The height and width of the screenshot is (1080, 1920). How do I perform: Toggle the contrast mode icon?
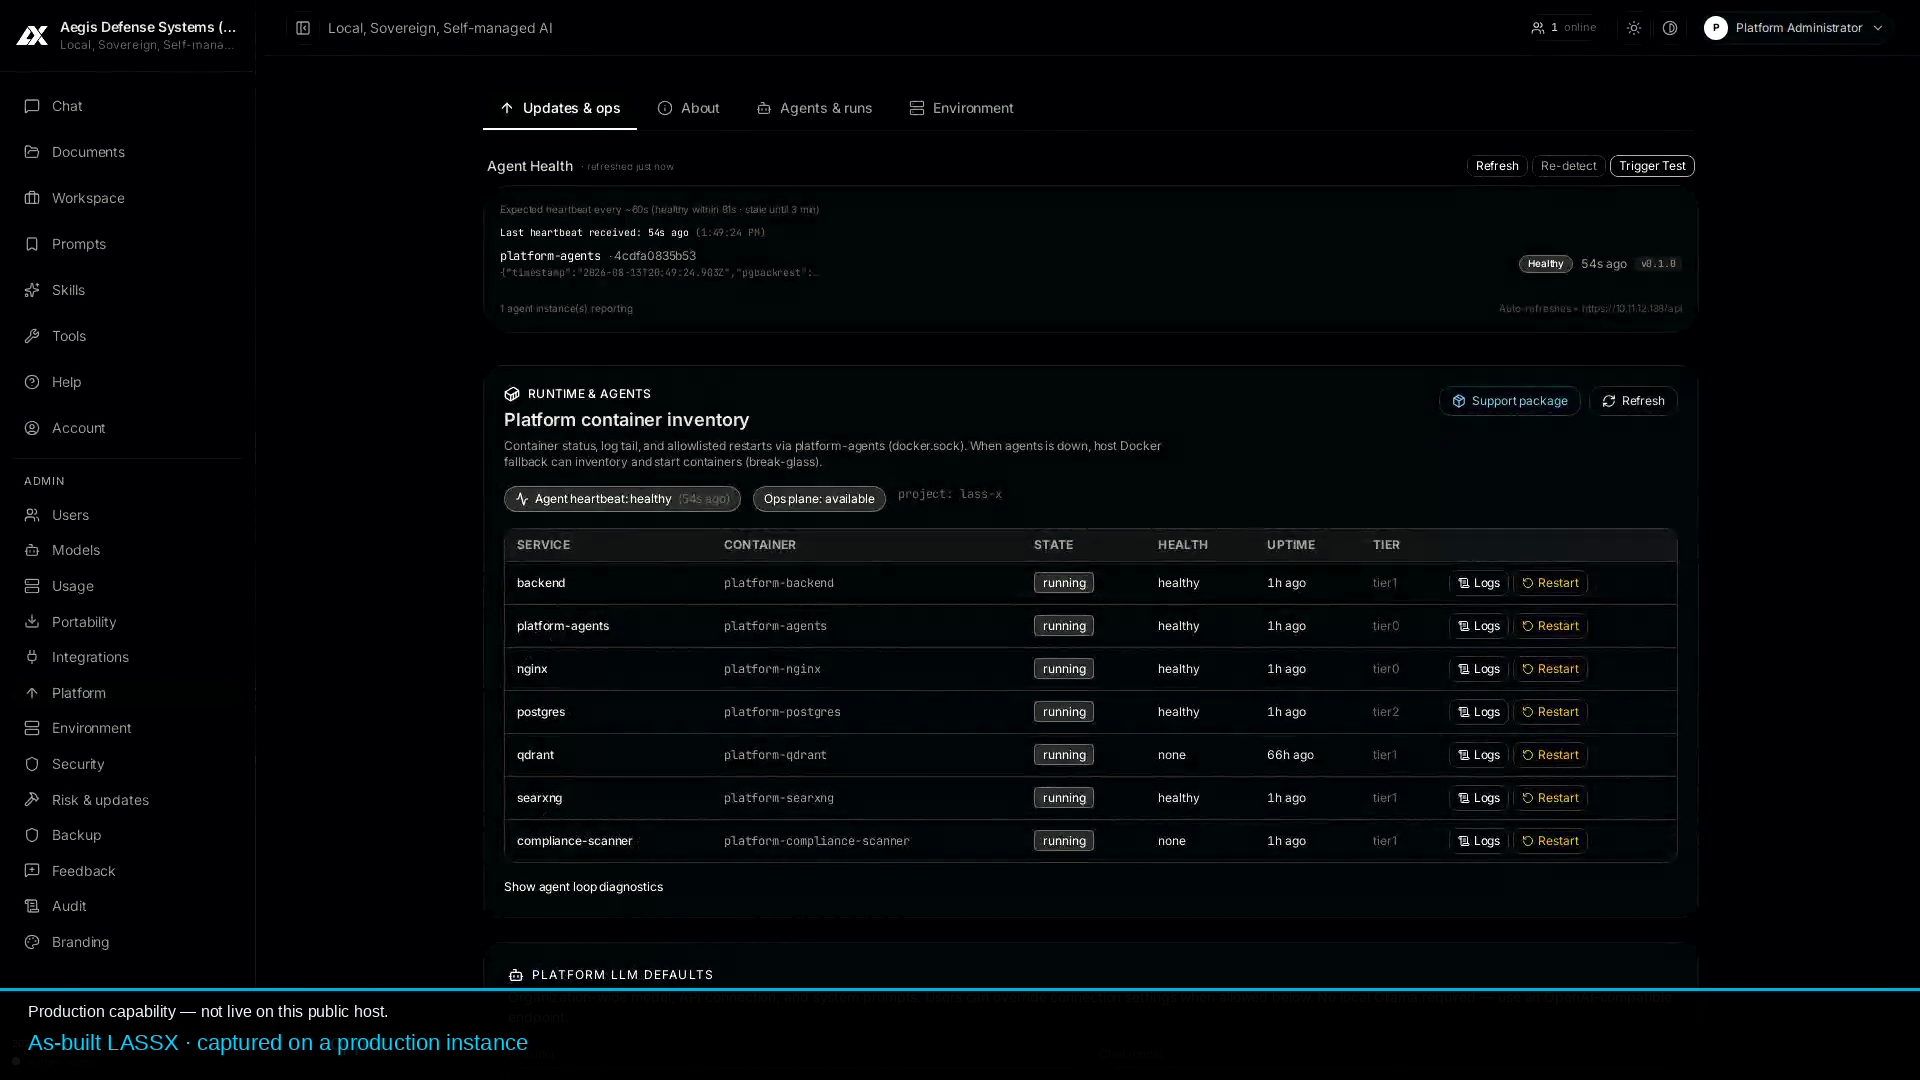coord(1669,28)
